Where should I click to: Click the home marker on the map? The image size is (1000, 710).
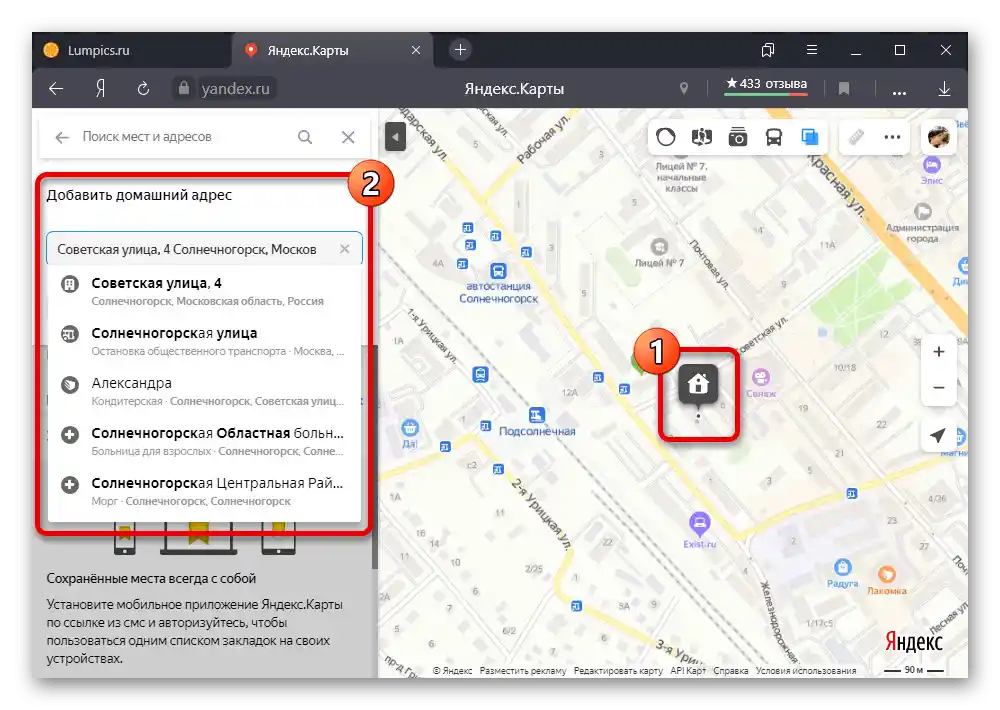pyautogui.click(x=698, y=384)
